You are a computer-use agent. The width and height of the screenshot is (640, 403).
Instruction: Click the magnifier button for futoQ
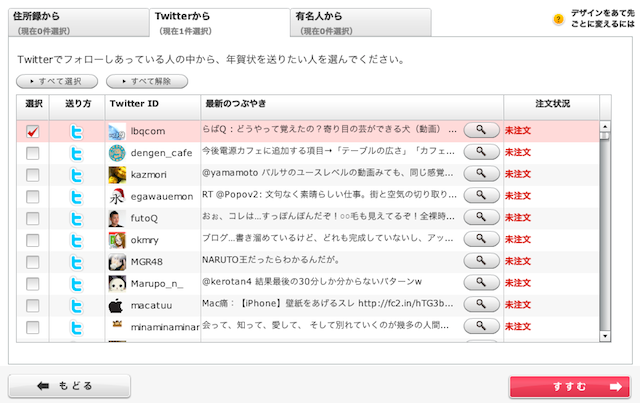pos(482,217)
